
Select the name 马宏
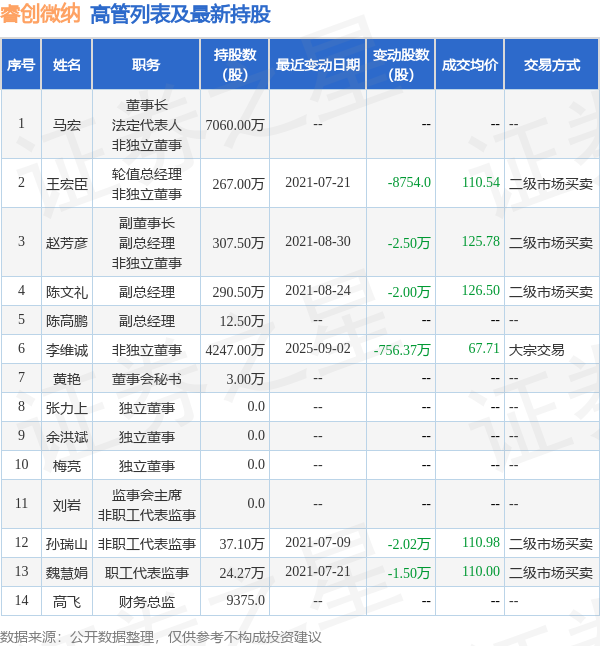click(x=66, y=124)
